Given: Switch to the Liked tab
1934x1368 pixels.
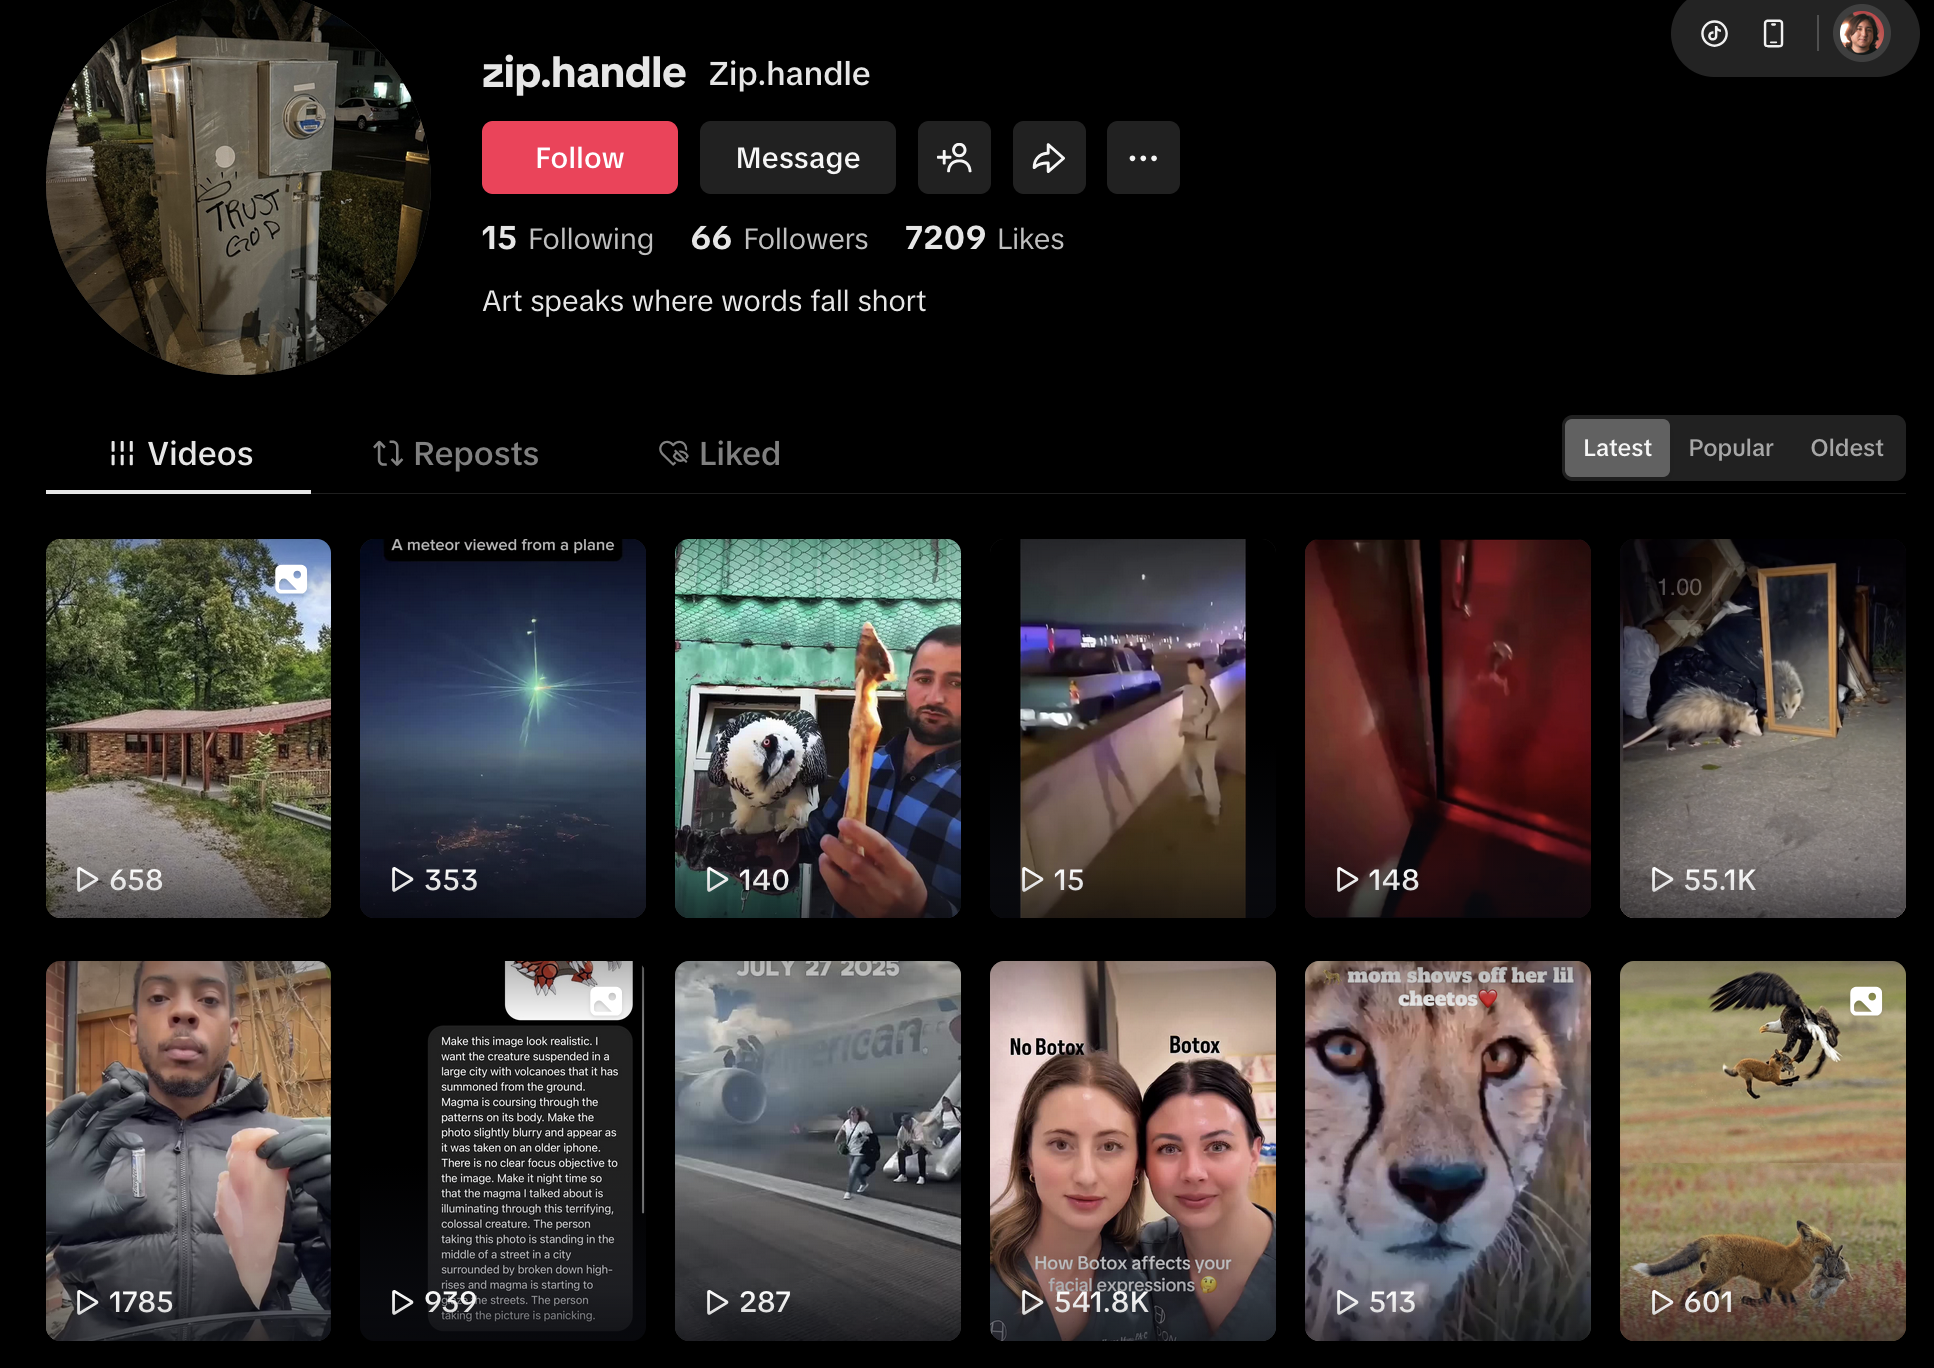Looking at the screenshot, I should point(719,454).
